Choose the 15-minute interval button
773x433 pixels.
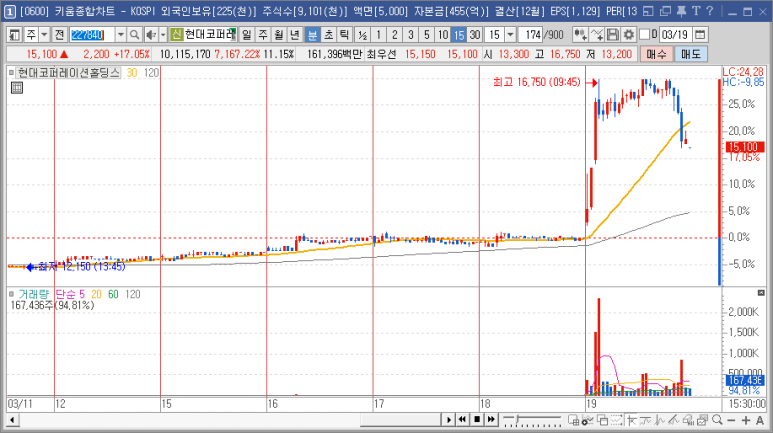(x=459, y=35)
